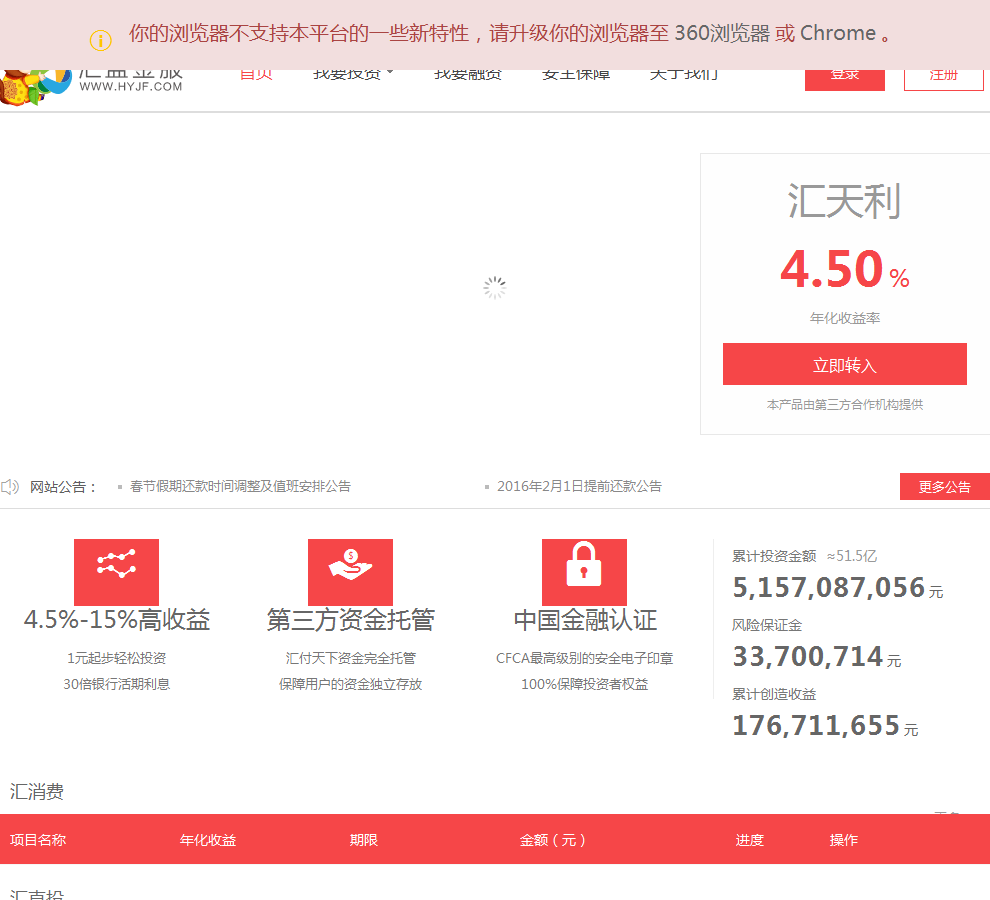Click the 33,700,714 risk reserve figure
Viewport: 990px width, 900px height.
point(808,656)
